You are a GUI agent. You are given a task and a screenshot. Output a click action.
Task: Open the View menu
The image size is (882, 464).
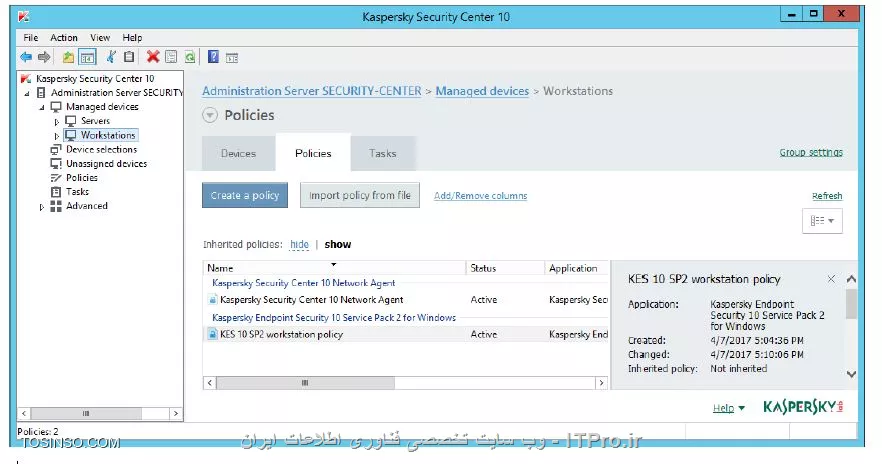point(100,38)
